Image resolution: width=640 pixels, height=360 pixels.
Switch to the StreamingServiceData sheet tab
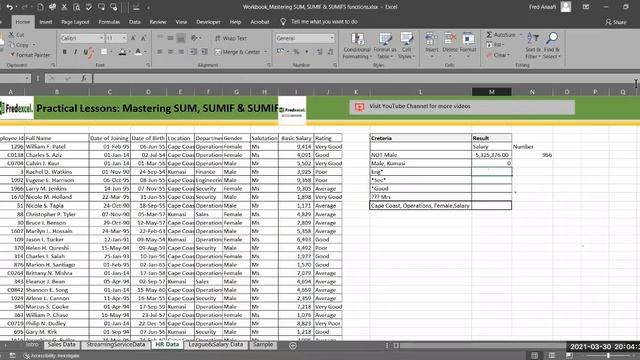point(116,344)
